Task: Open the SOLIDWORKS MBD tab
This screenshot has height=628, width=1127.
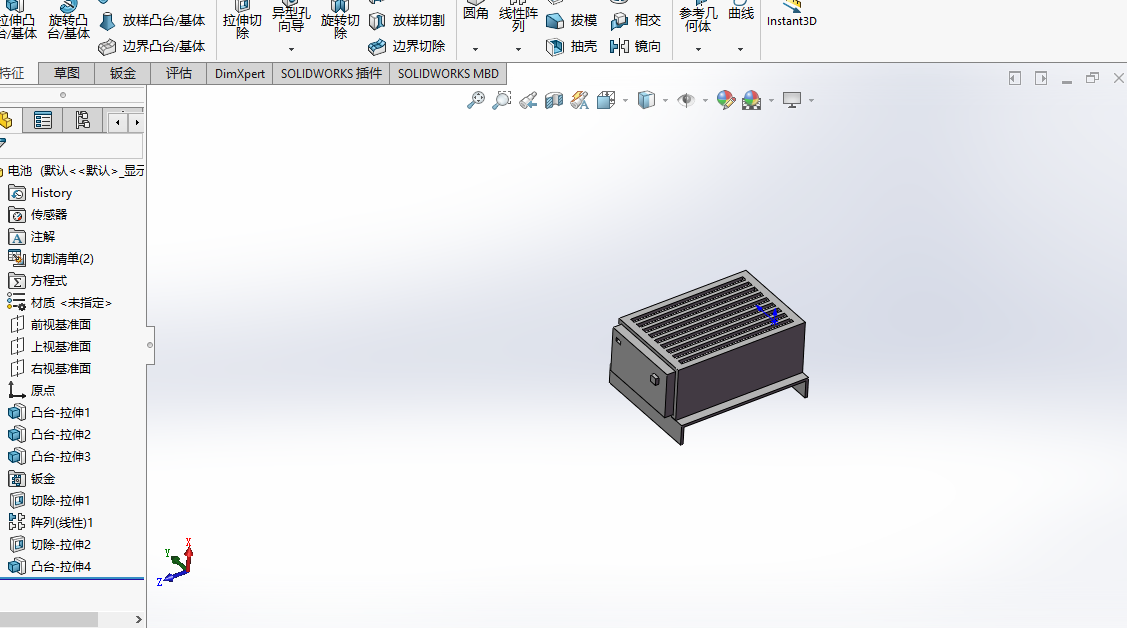Action: (x=448, y=73)
